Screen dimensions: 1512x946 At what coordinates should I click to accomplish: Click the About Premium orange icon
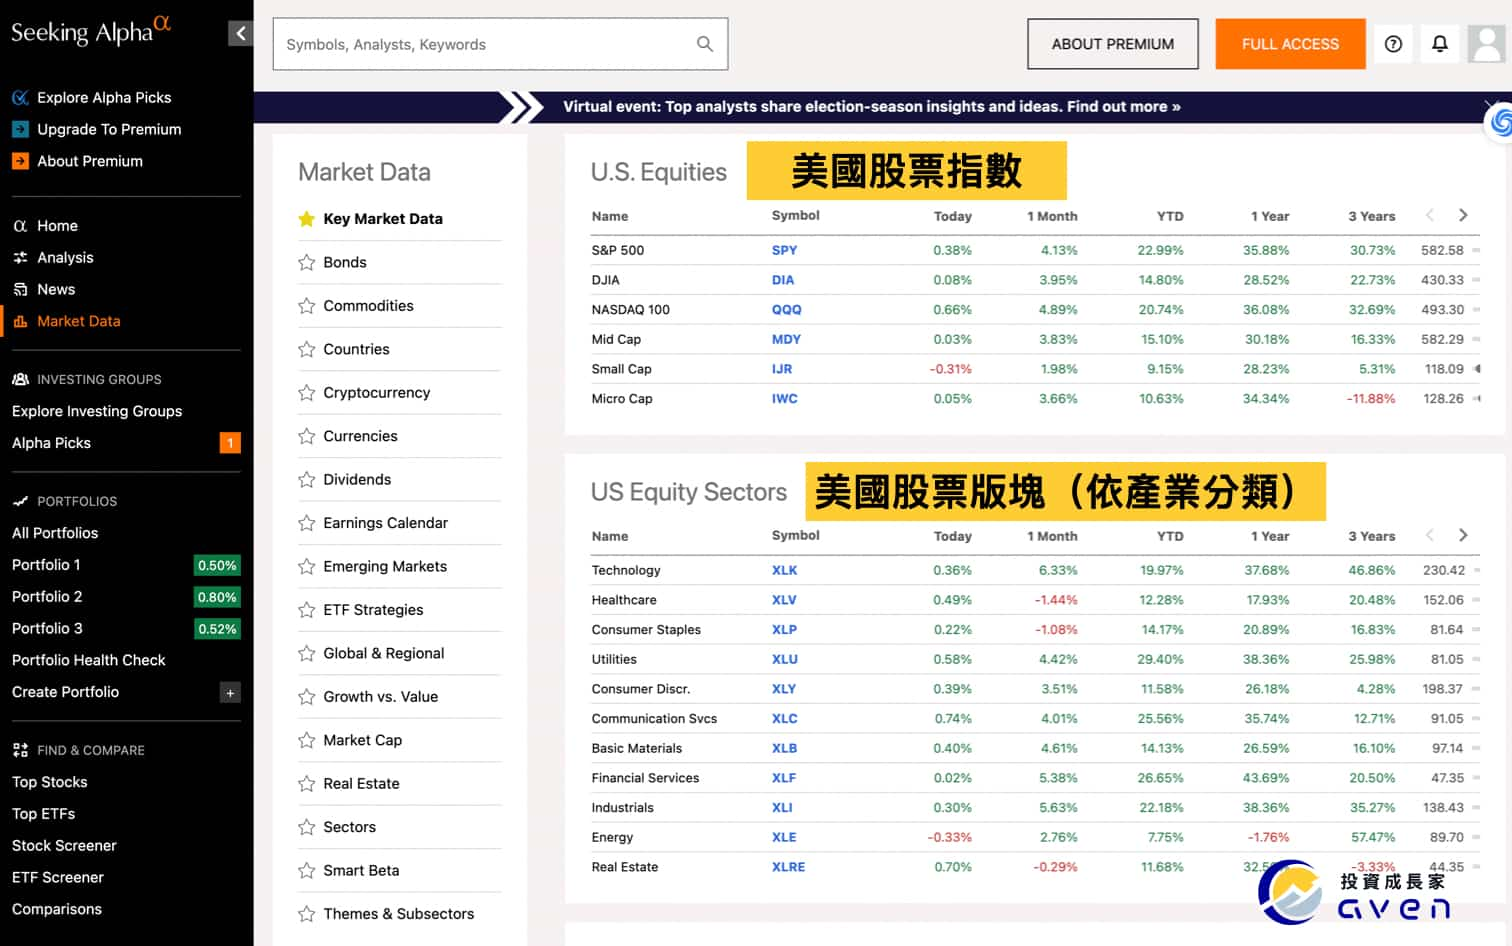pyautogui.click(x=20, y=161)
